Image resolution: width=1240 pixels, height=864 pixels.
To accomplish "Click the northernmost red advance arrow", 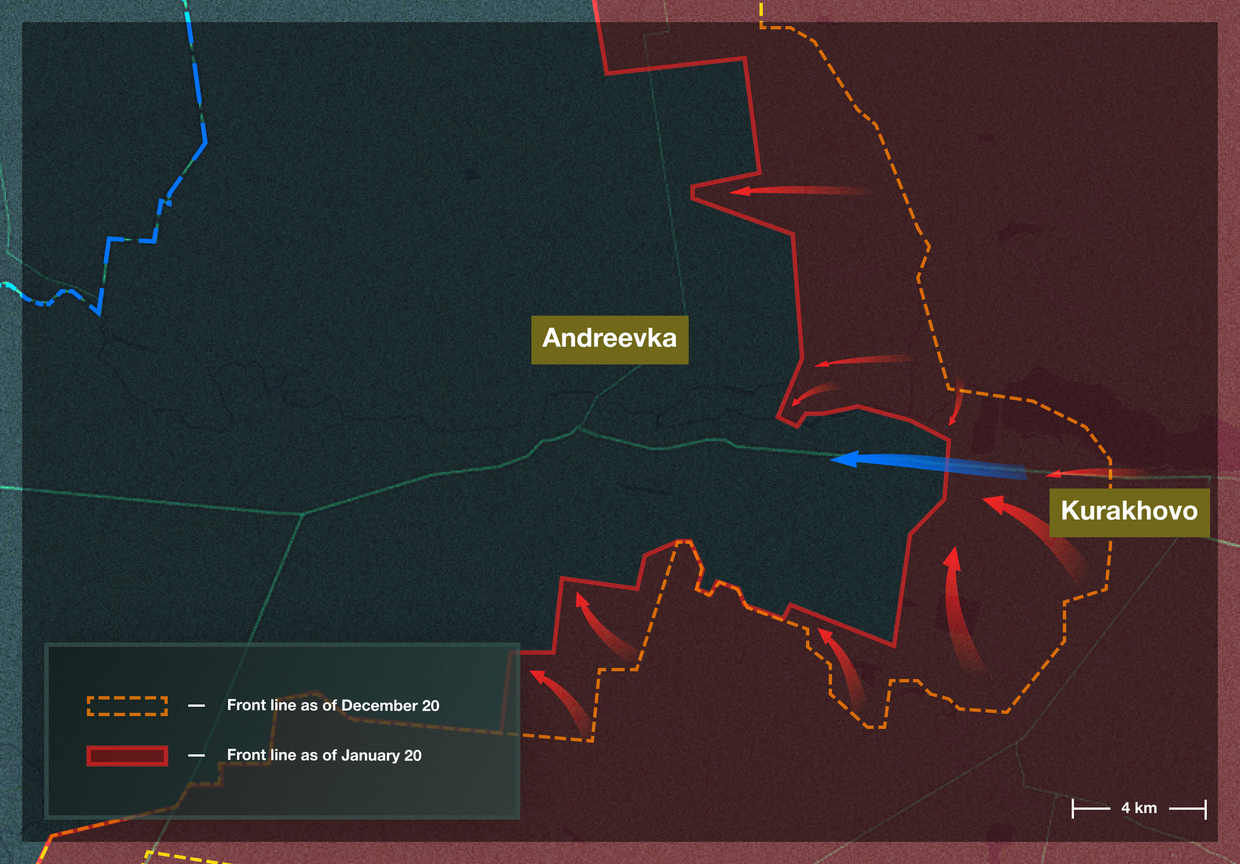I will pyautogui.click(x=795, y=190).
